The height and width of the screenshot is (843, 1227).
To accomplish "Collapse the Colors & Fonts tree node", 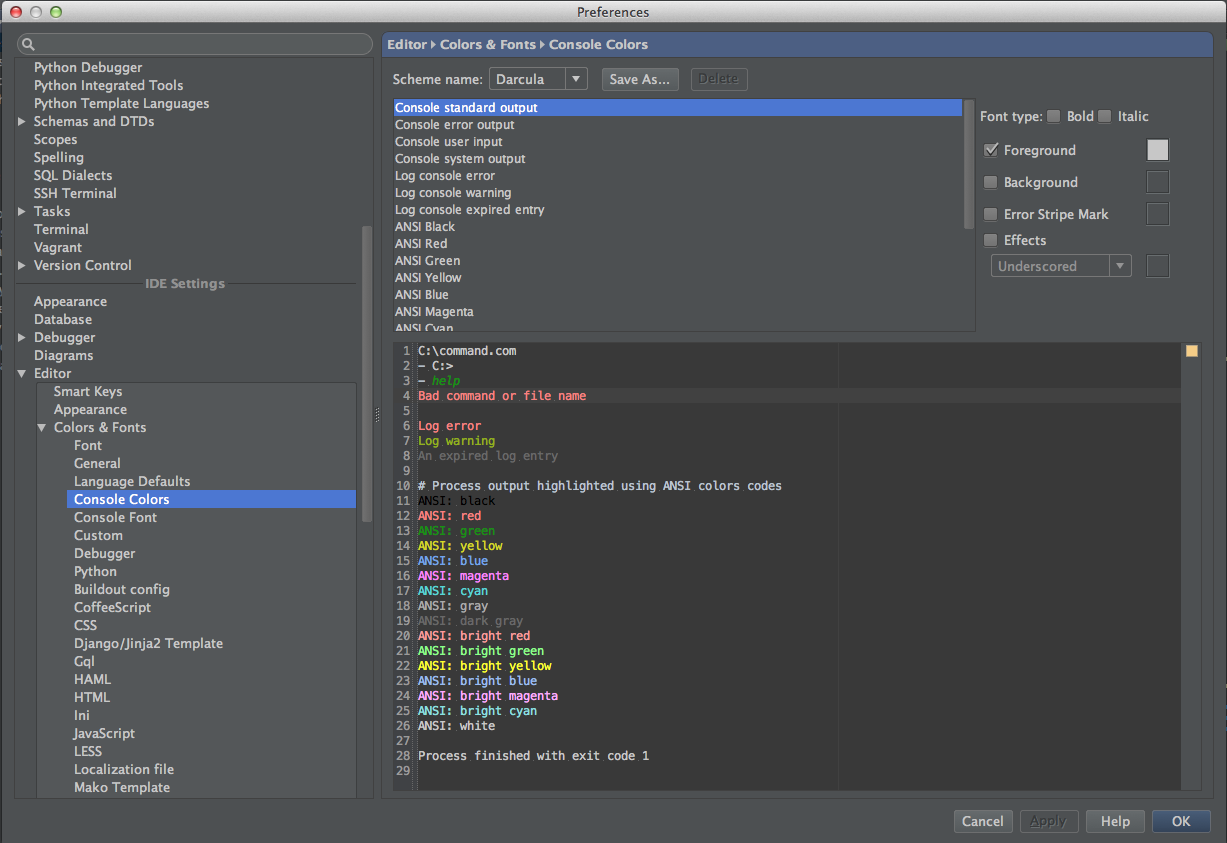I will click(x=42, y=427).
